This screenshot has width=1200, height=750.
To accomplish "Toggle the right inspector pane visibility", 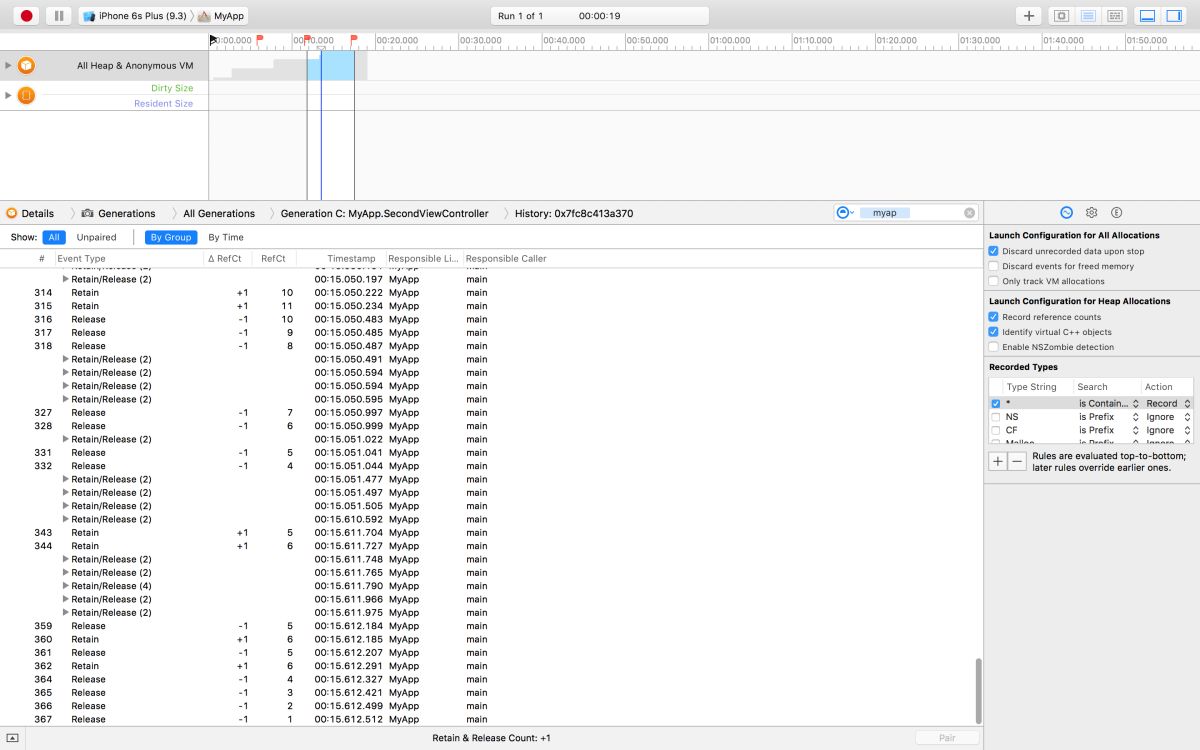I will tap(1174, 16).
